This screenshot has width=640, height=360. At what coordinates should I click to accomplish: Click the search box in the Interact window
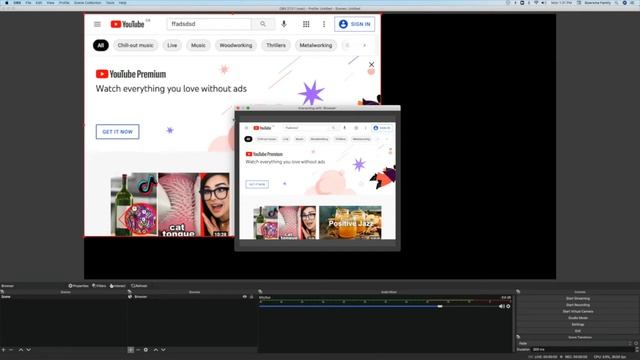tap(306, 128)
